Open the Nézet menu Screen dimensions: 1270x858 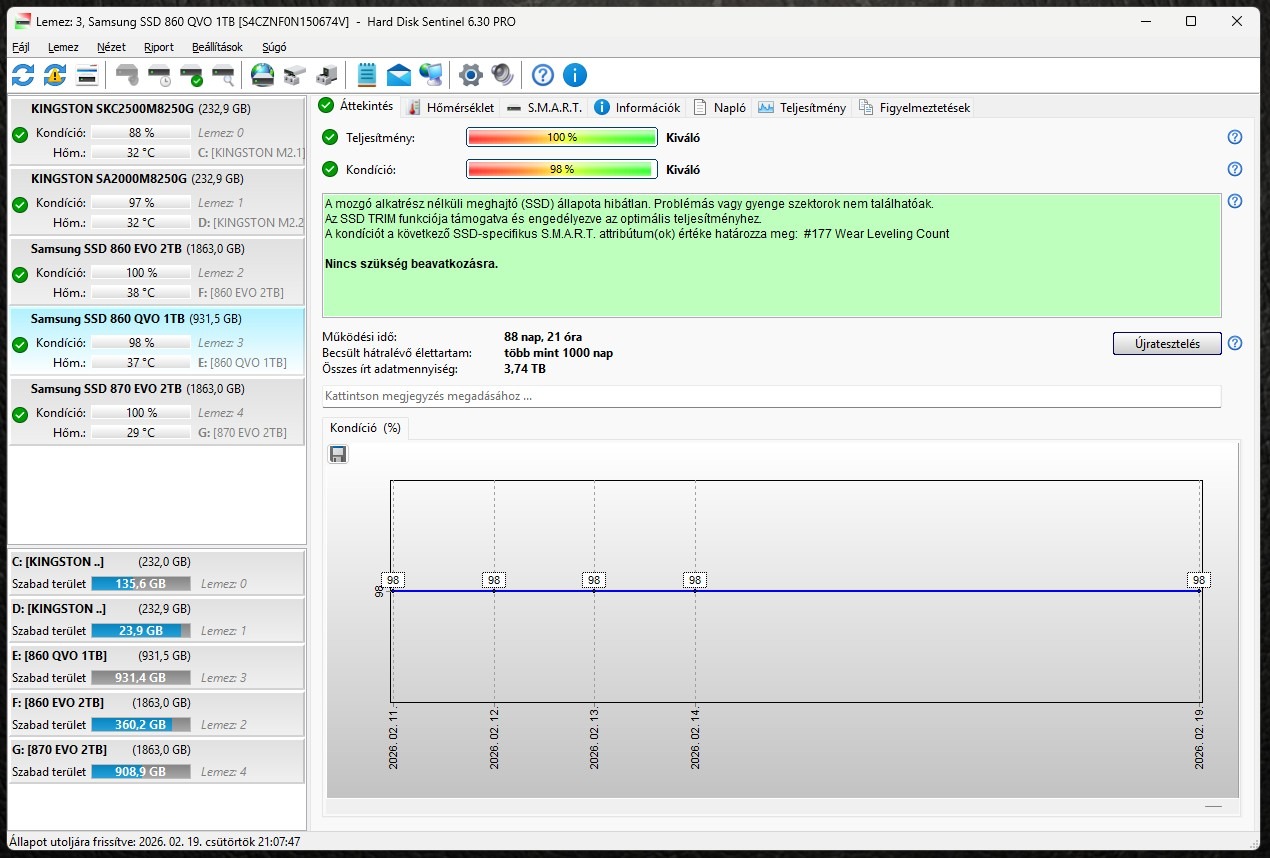point(111,47)
